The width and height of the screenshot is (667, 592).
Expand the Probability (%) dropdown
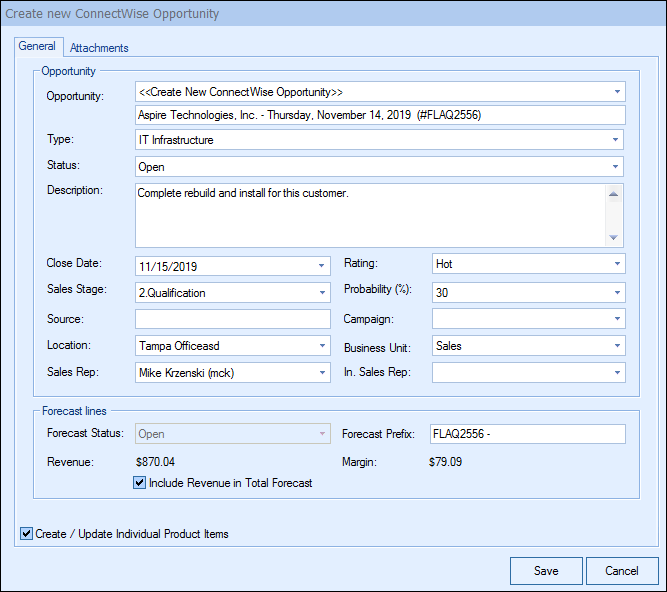(617, 292)
